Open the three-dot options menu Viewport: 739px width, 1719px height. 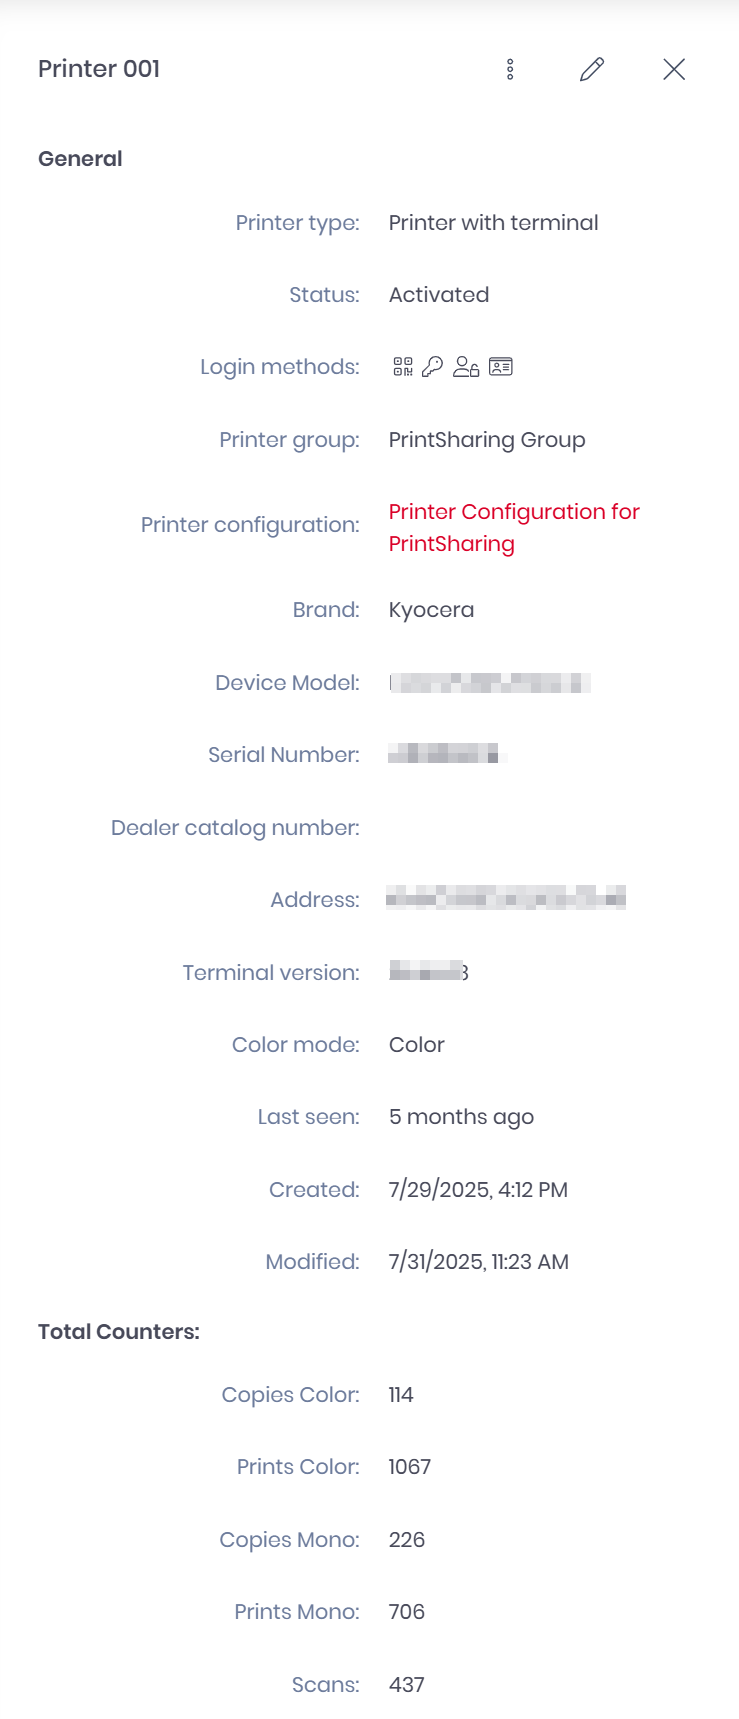click(510, 69)
